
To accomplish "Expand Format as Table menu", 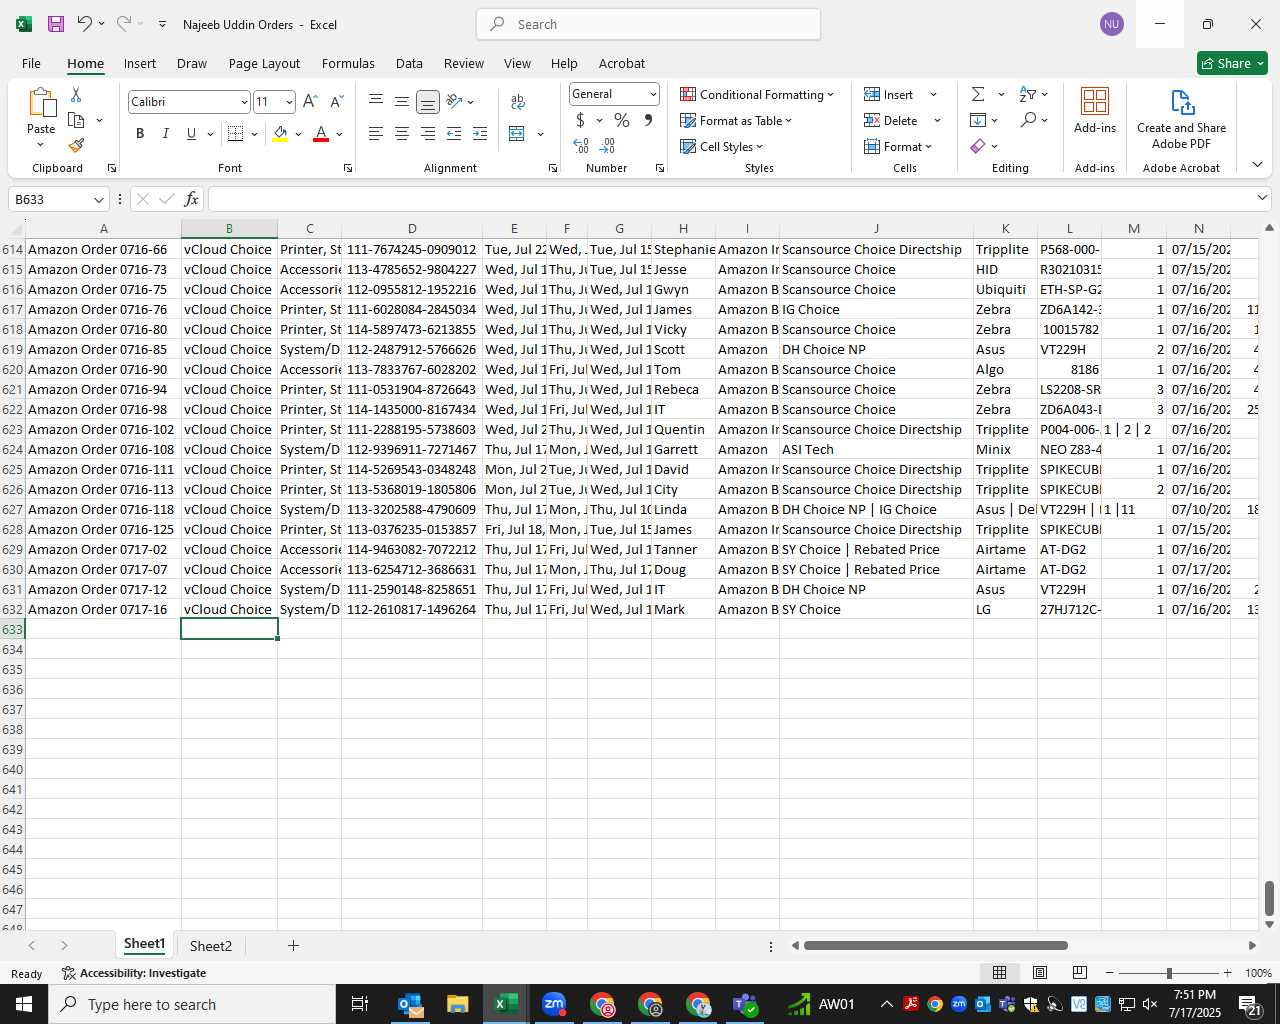I will (x=737, y=120).
